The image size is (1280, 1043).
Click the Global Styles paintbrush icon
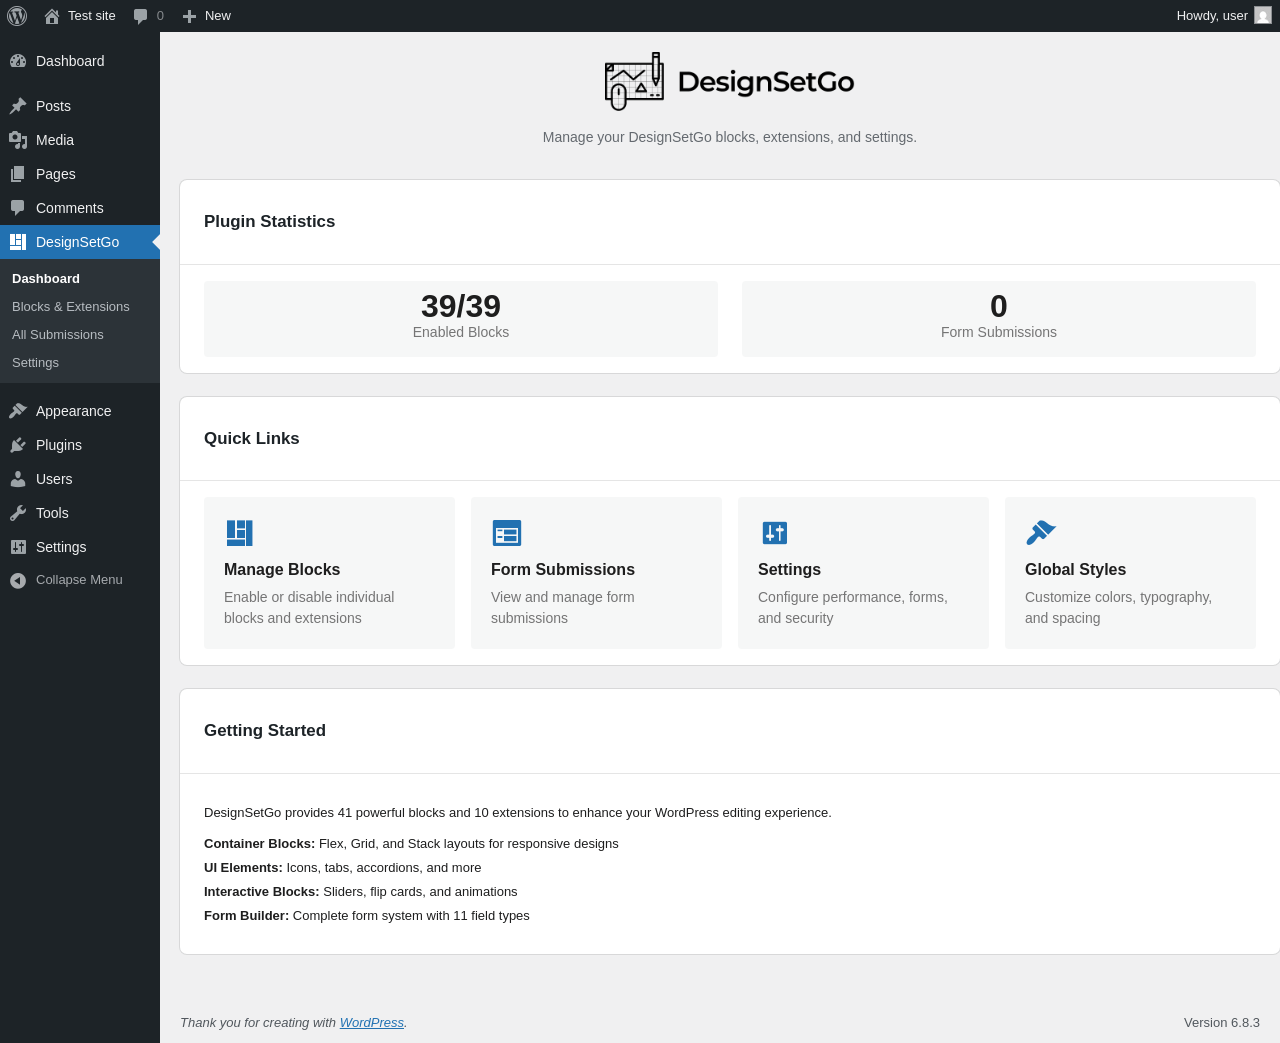click(x=1041, y=533)
